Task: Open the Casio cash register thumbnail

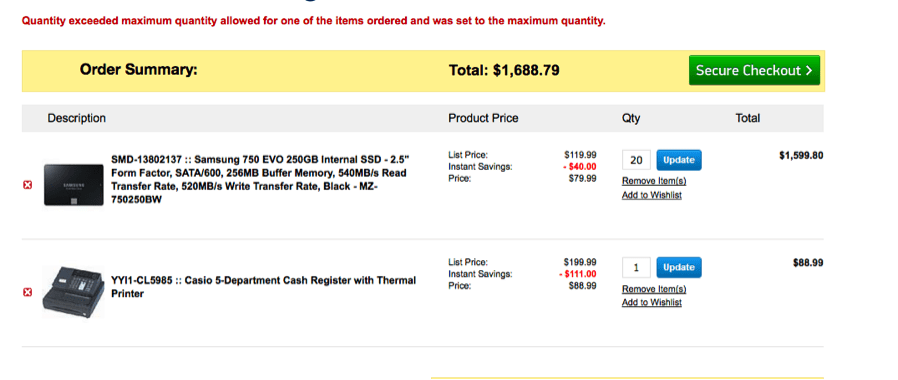Action: tap(73, 292)
